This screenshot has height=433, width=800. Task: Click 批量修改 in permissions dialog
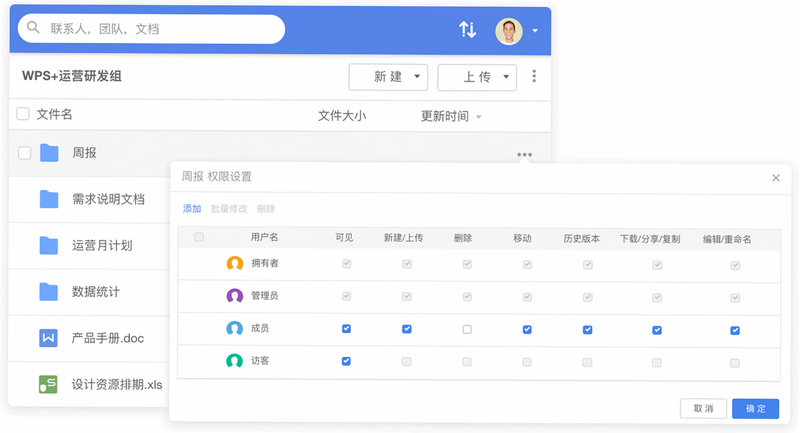tap(229, 209)
